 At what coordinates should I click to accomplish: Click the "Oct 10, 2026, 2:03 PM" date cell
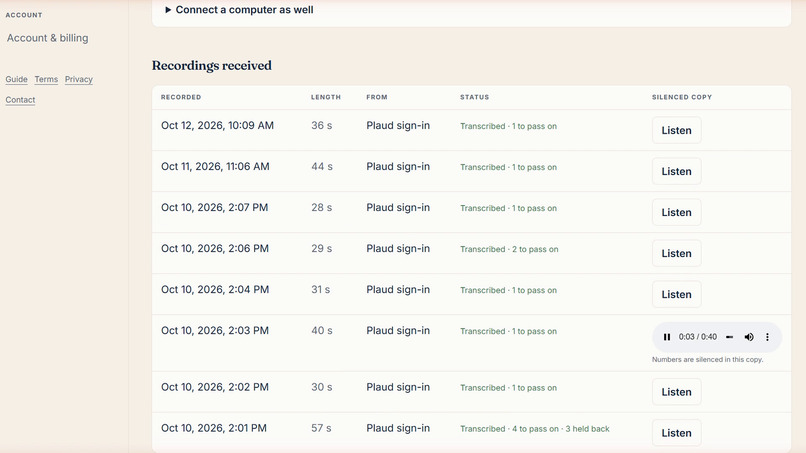pos(215,331)
